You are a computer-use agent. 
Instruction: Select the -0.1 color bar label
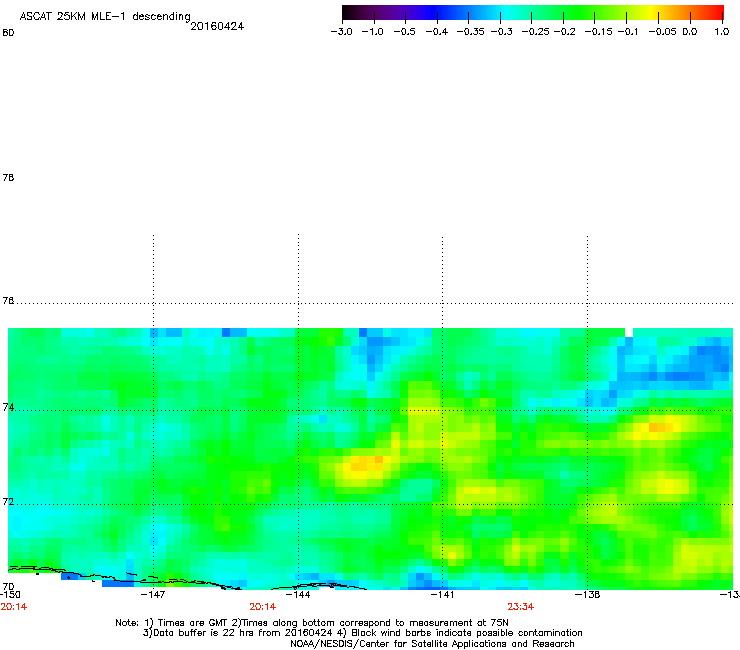(628, 32)
